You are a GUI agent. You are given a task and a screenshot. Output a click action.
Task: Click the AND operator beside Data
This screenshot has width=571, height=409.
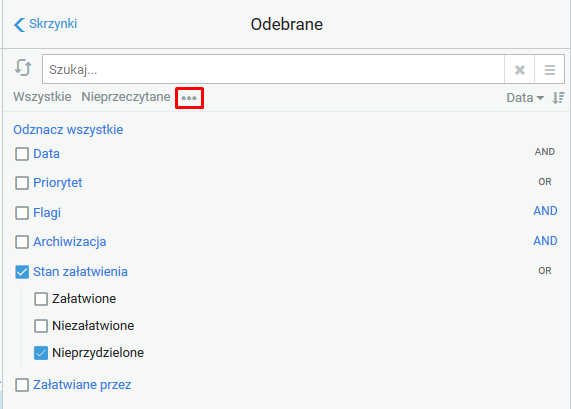point(544,152)
